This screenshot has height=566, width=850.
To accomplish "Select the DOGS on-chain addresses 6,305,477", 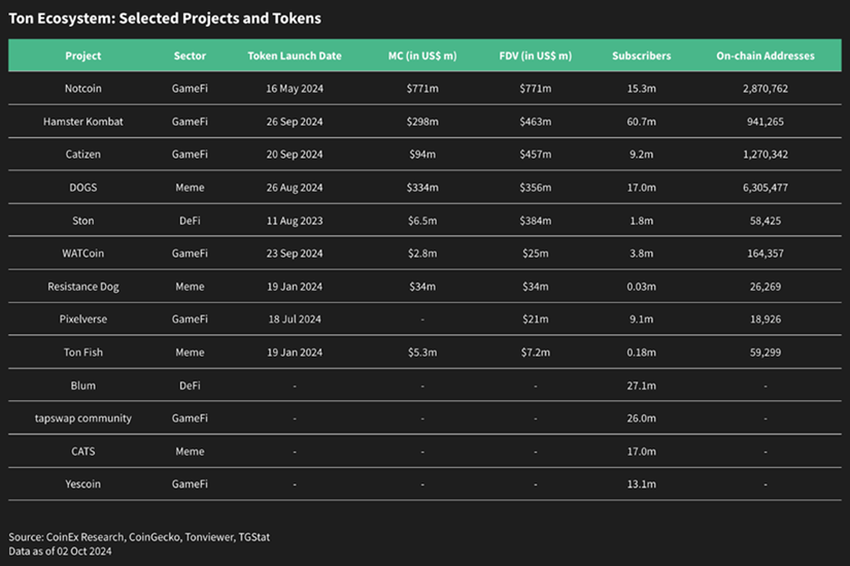I will [x=765, y=188].
